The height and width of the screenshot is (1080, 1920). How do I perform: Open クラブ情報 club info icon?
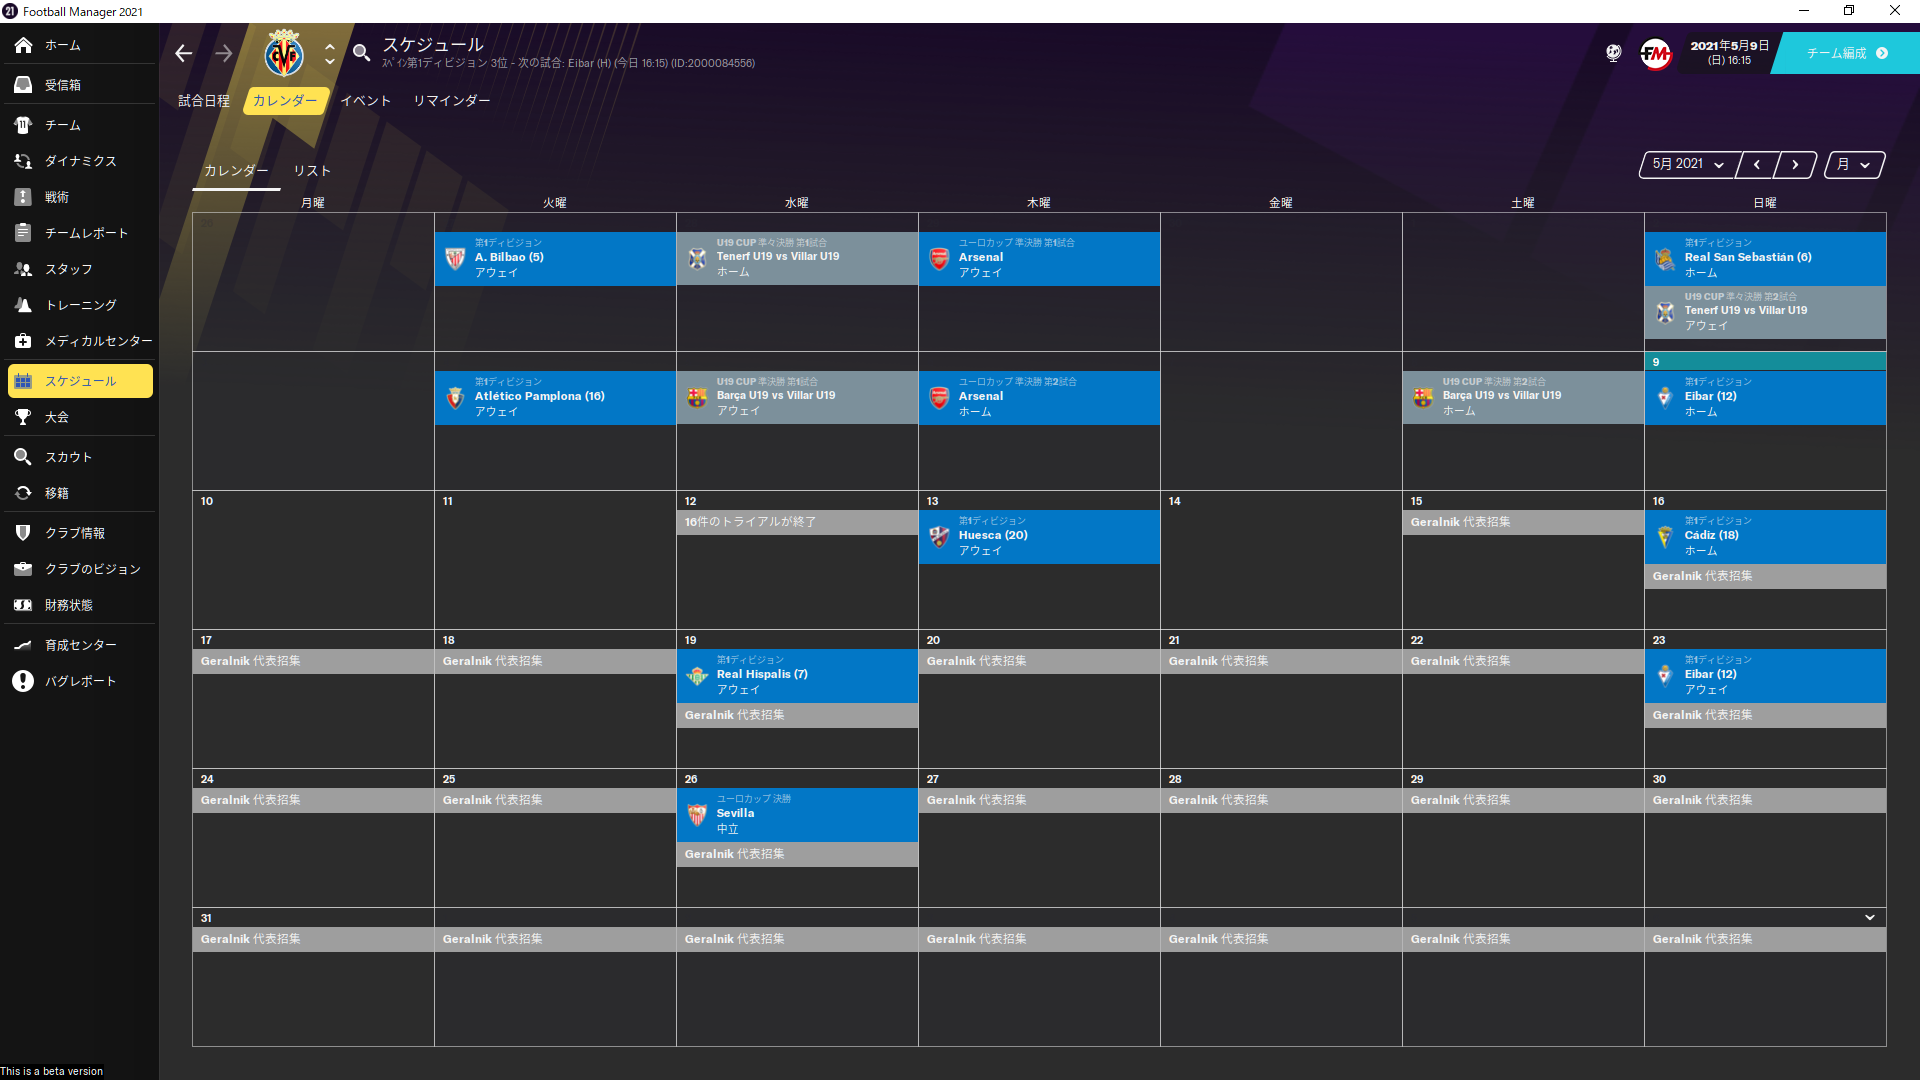(x=23, y=533)
